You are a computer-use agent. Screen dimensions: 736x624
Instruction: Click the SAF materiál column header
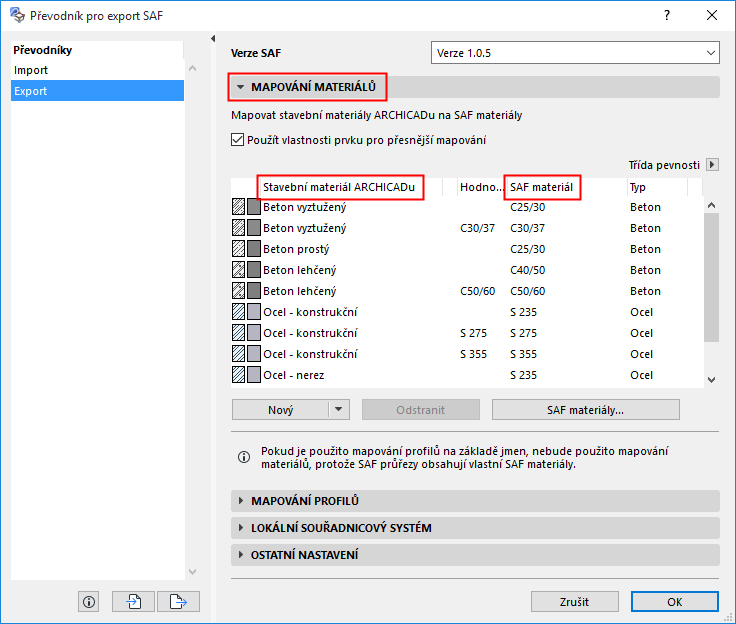542,187
